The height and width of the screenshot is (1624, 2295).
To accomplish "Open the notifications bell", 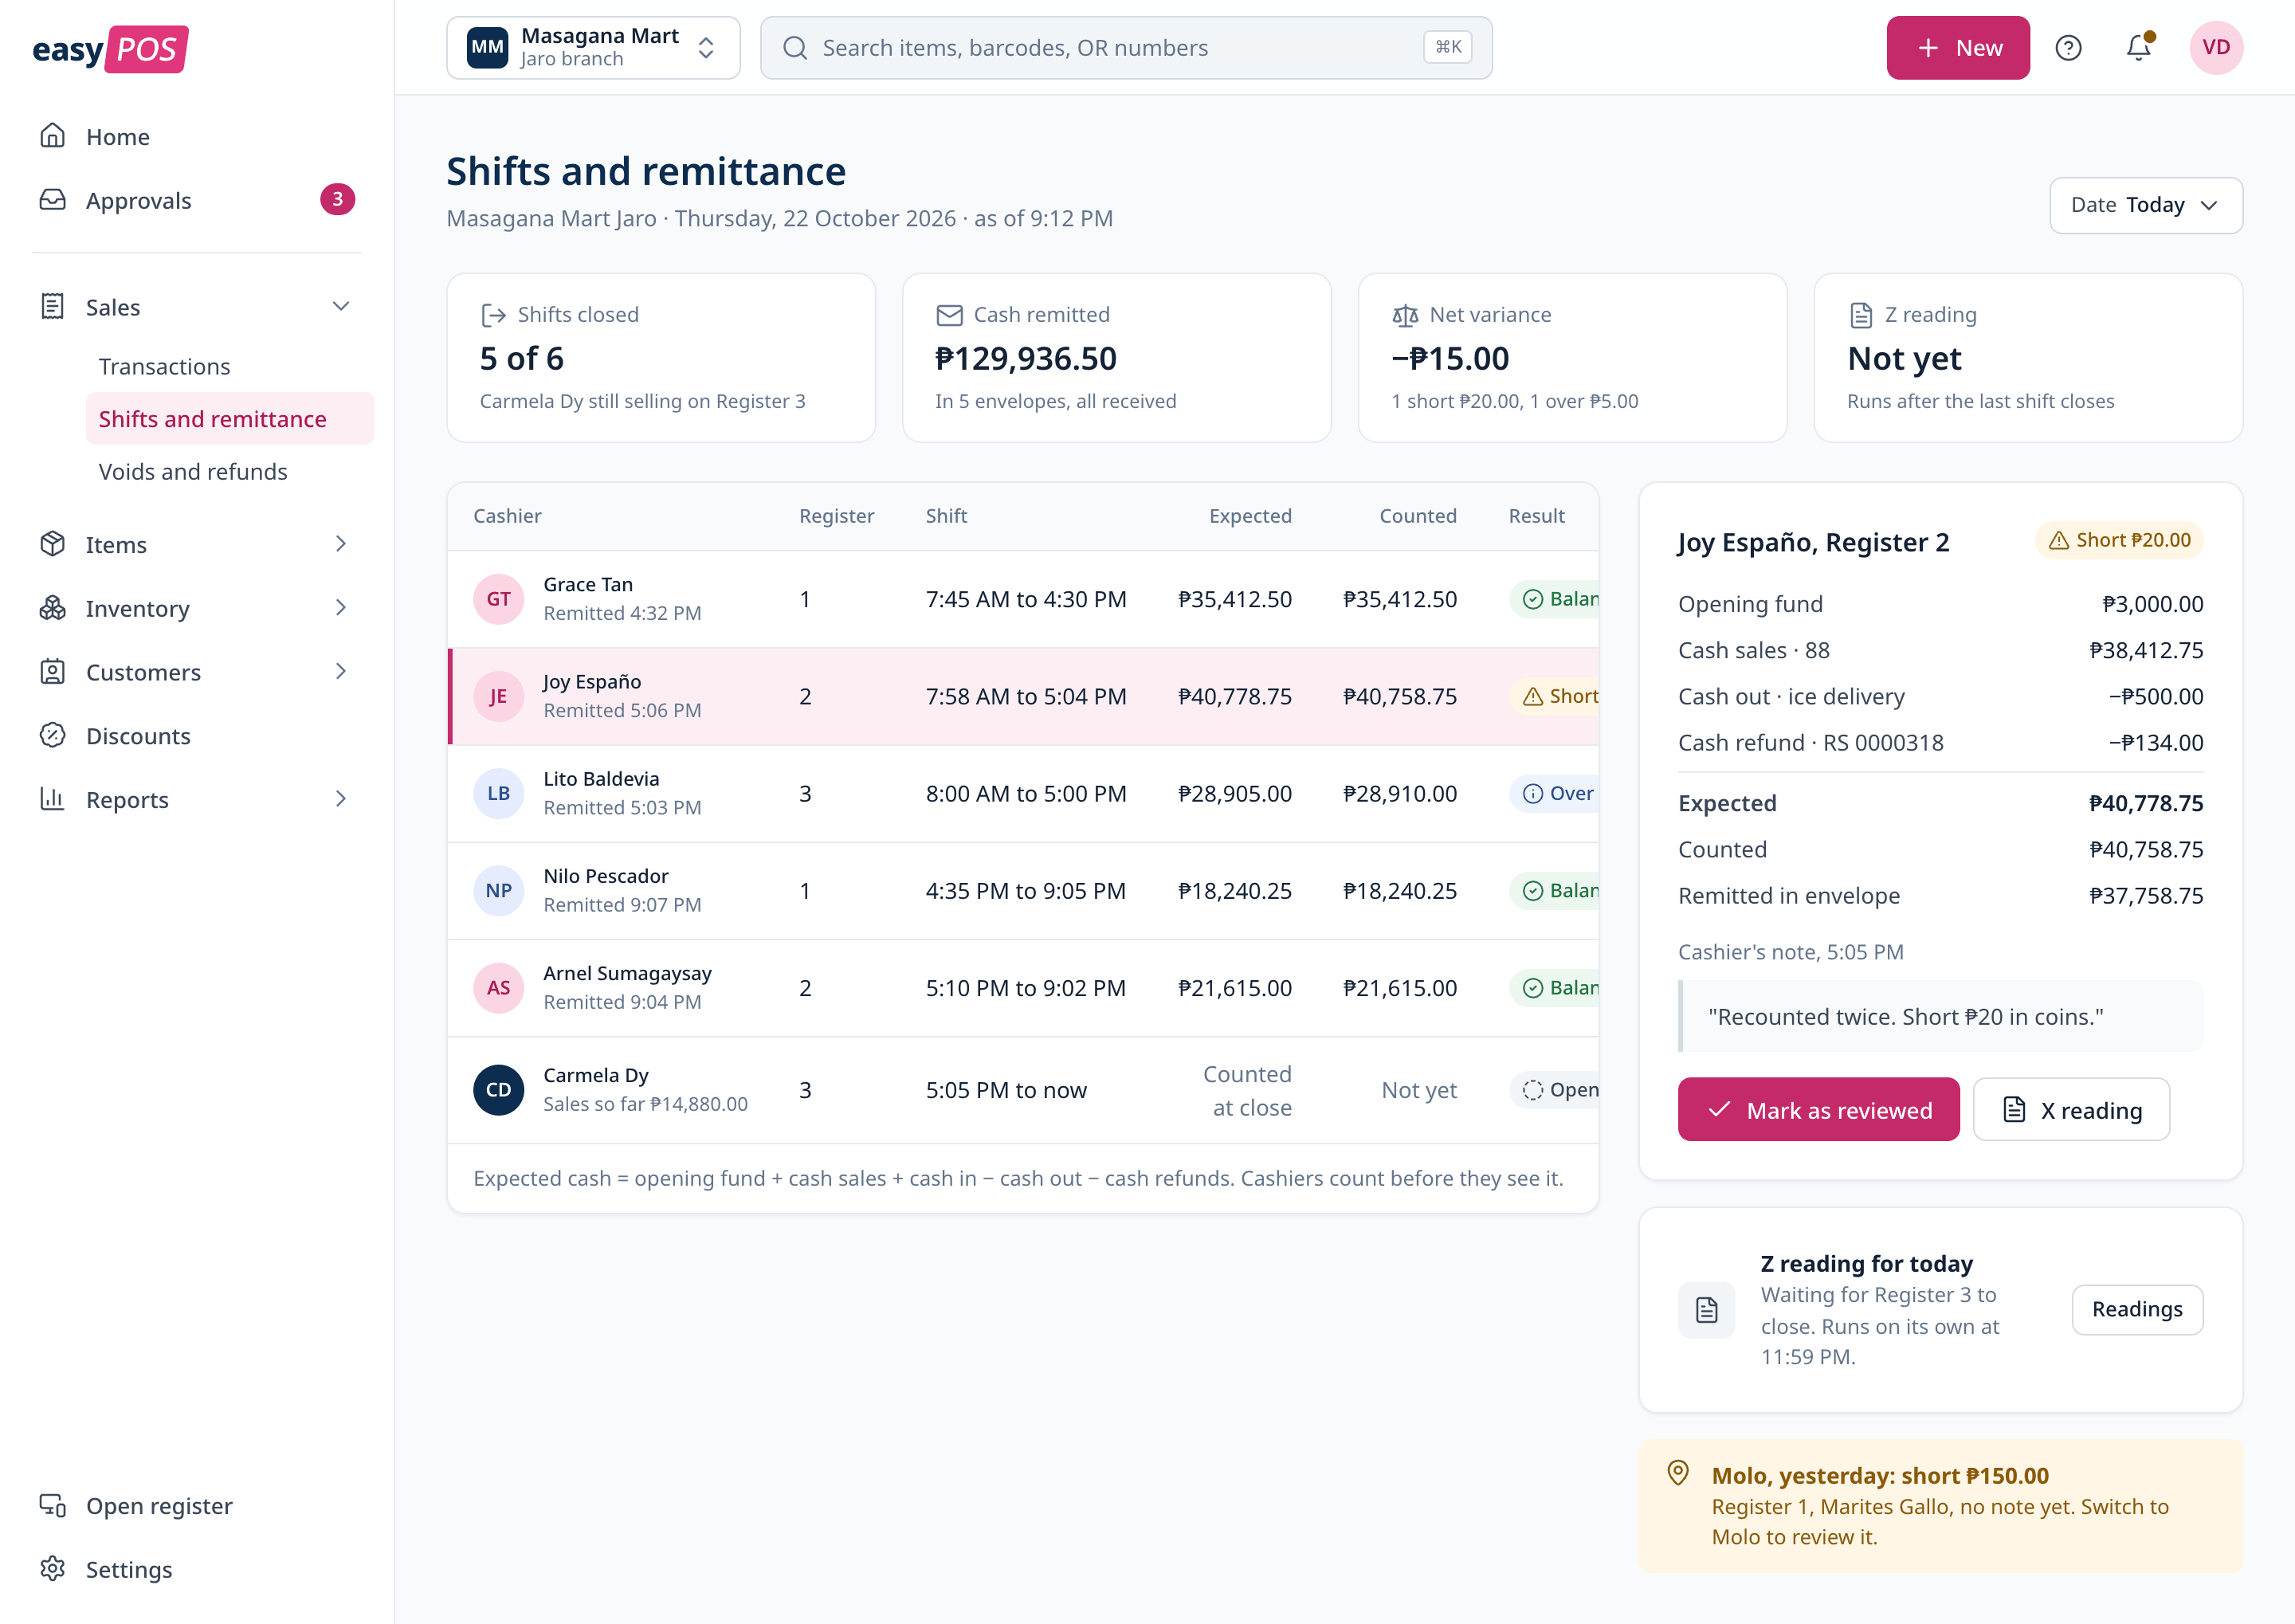I will coord(2138,48).
